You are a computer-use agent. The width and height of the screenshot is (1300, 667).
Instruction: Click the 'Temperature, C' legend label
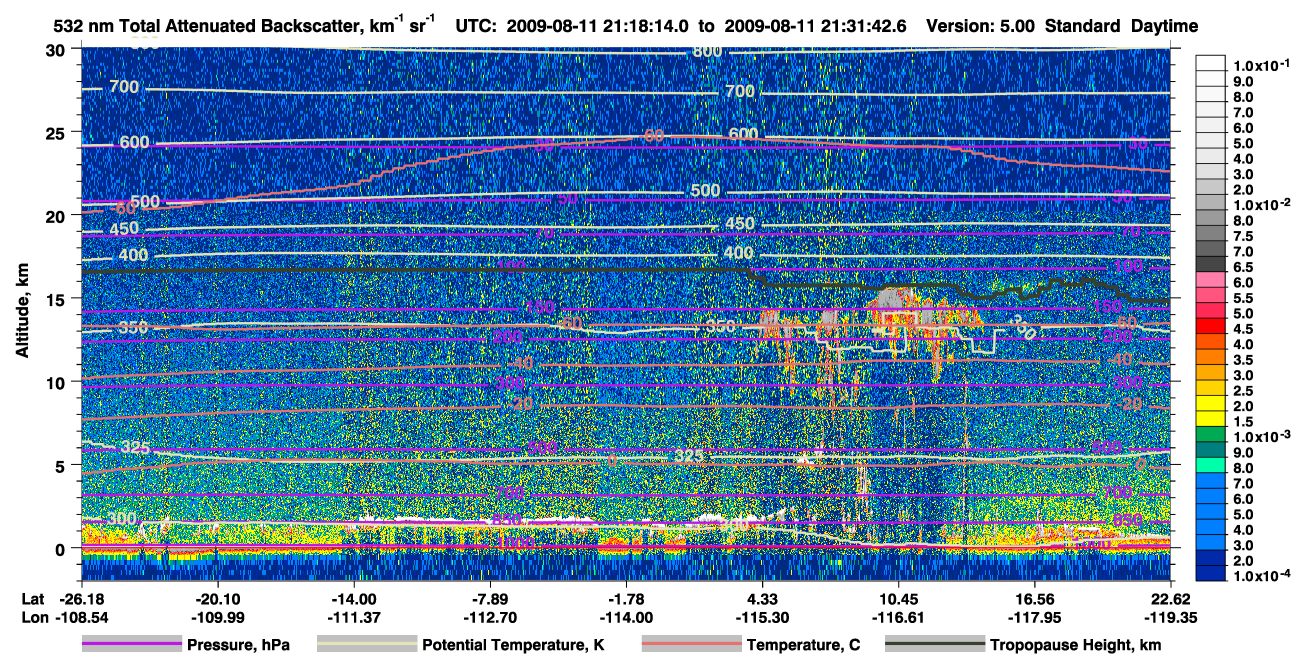[x=803, y=645]
